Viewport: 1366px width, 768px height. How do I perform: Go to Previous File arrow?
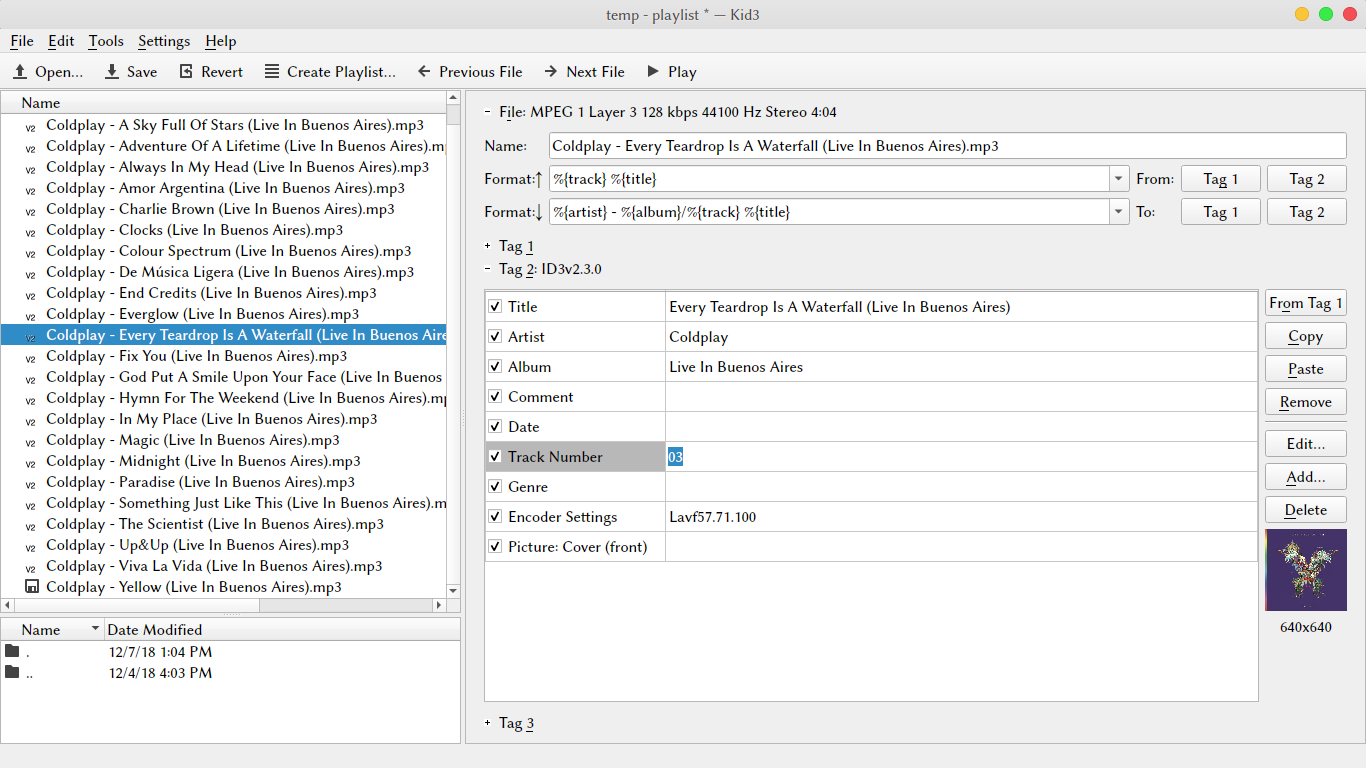pyautogui.click(x=424, y=72)
